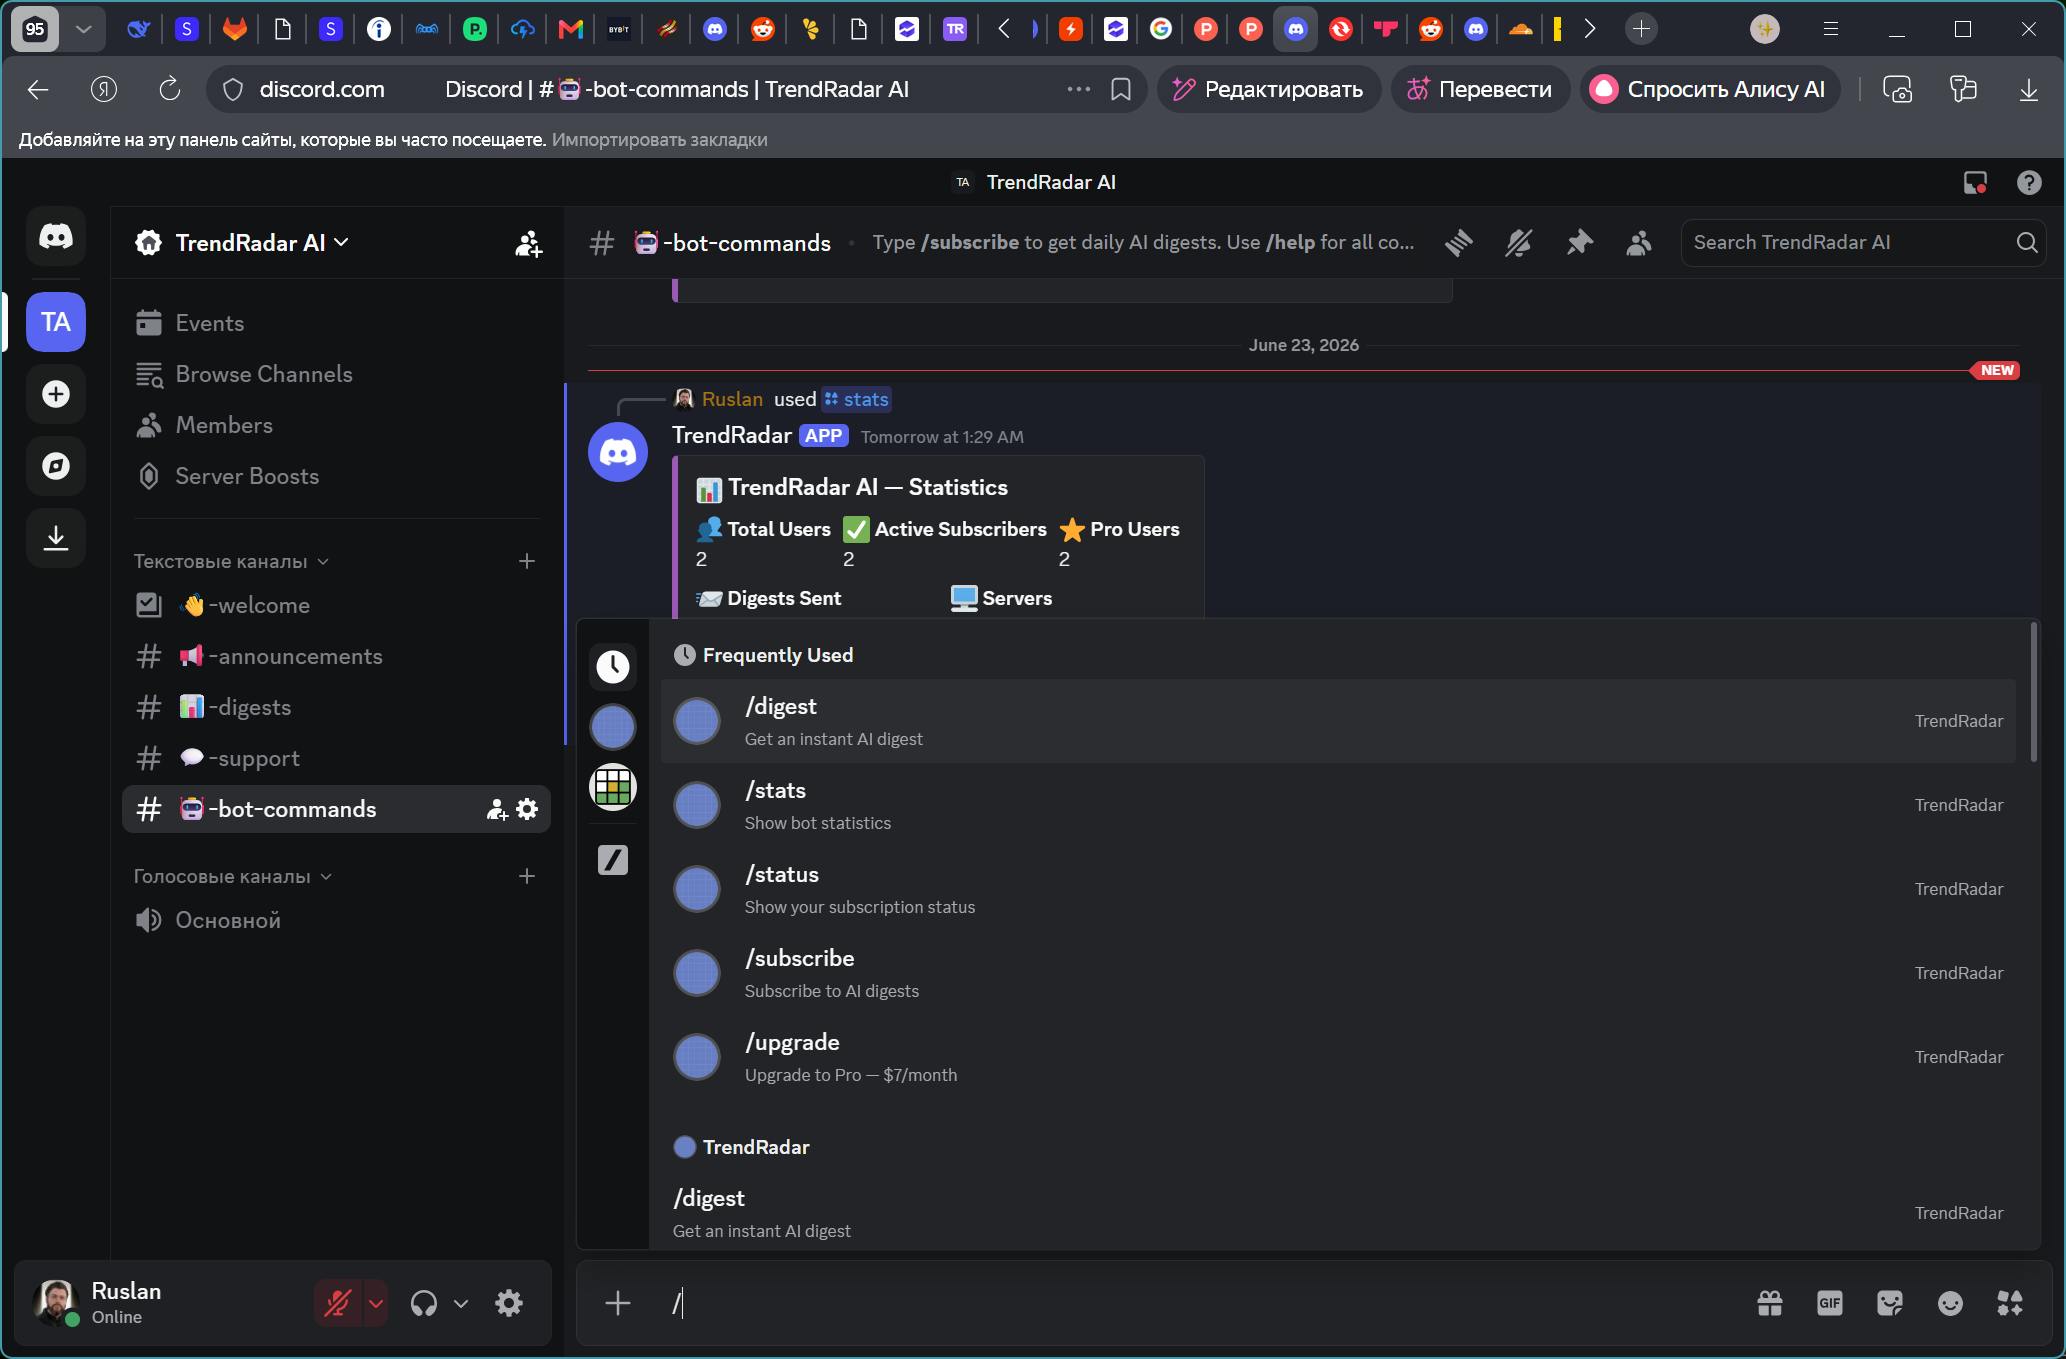Viewport: 2066px width, 1359px height.
Task: Choose the /status command
Action: pyautogui.click(x=1338, y=889)
